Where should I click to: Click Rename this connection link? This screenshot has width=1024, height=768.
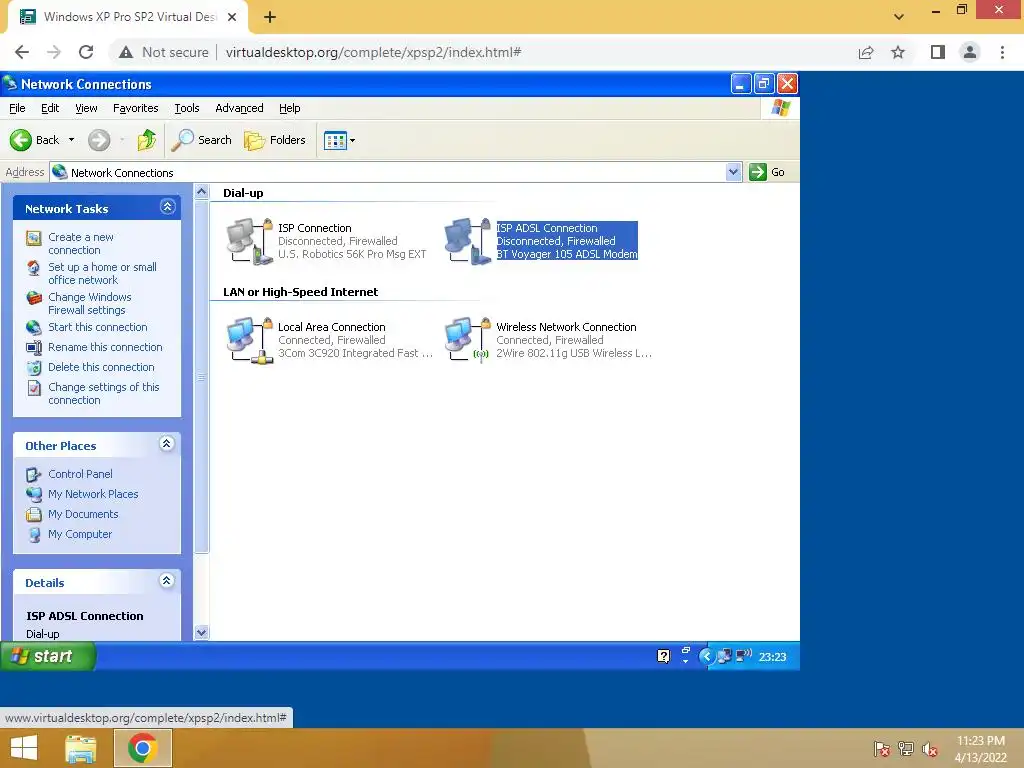click(x=105, y=347)
